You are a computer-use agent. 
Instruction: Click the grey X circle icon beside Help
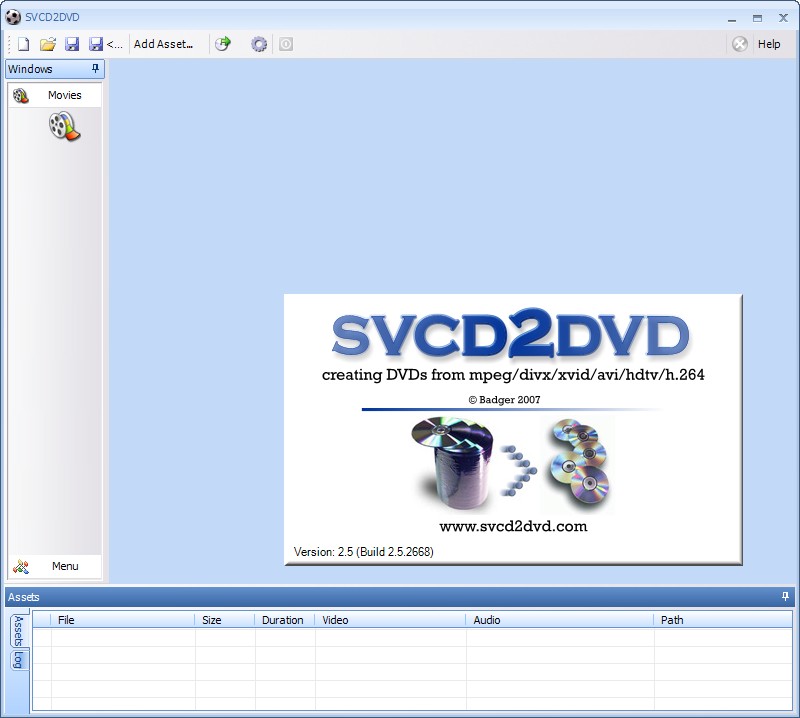pos(740,44)
